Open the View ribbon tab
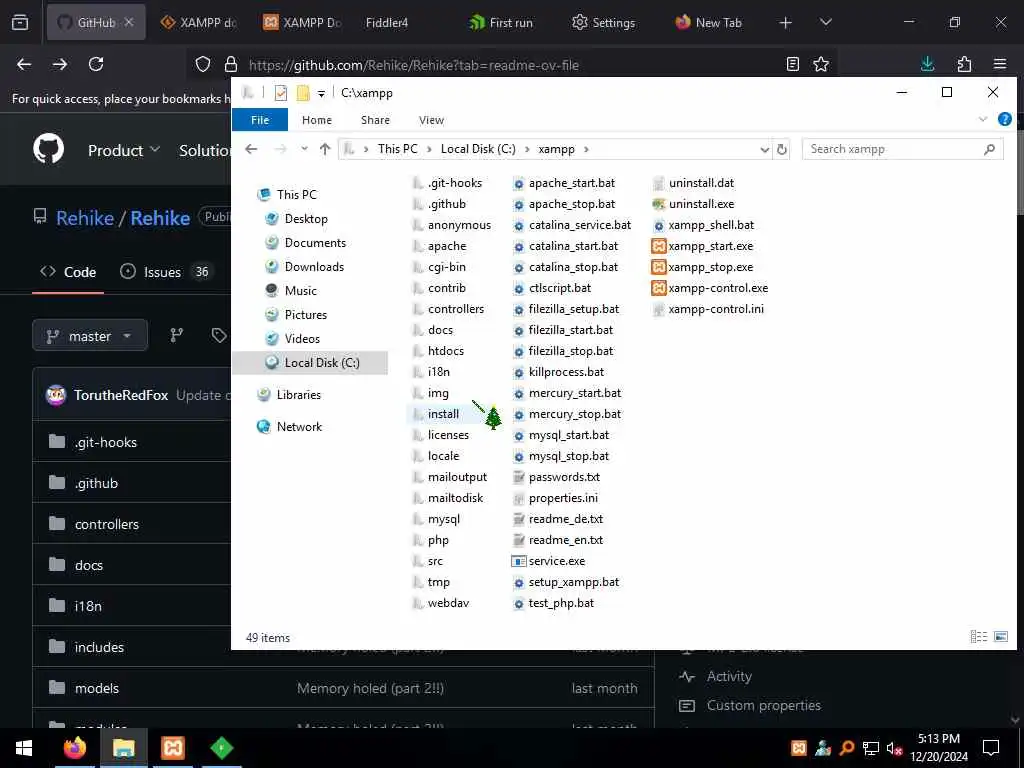 click(x=431, y=120)
